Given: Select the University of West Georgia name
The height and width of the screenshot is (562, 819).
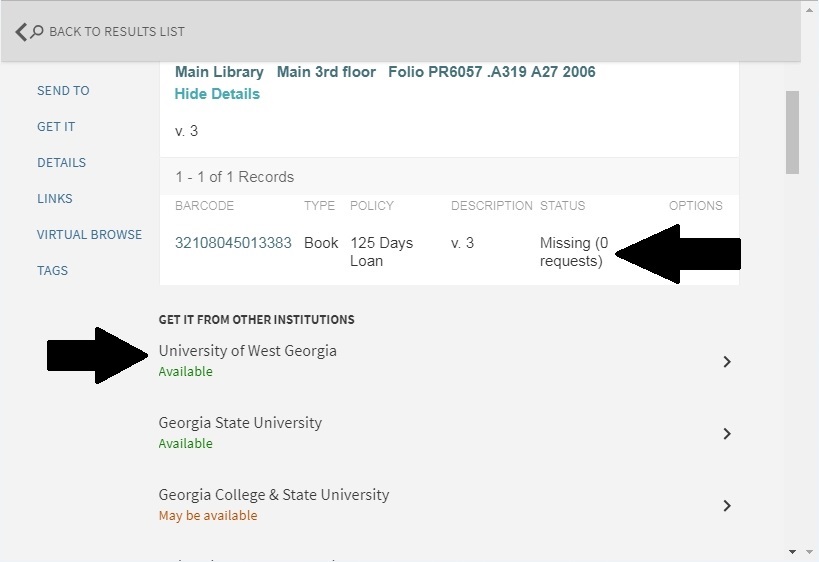Looking at the screenshot, I should coord(247,351).
